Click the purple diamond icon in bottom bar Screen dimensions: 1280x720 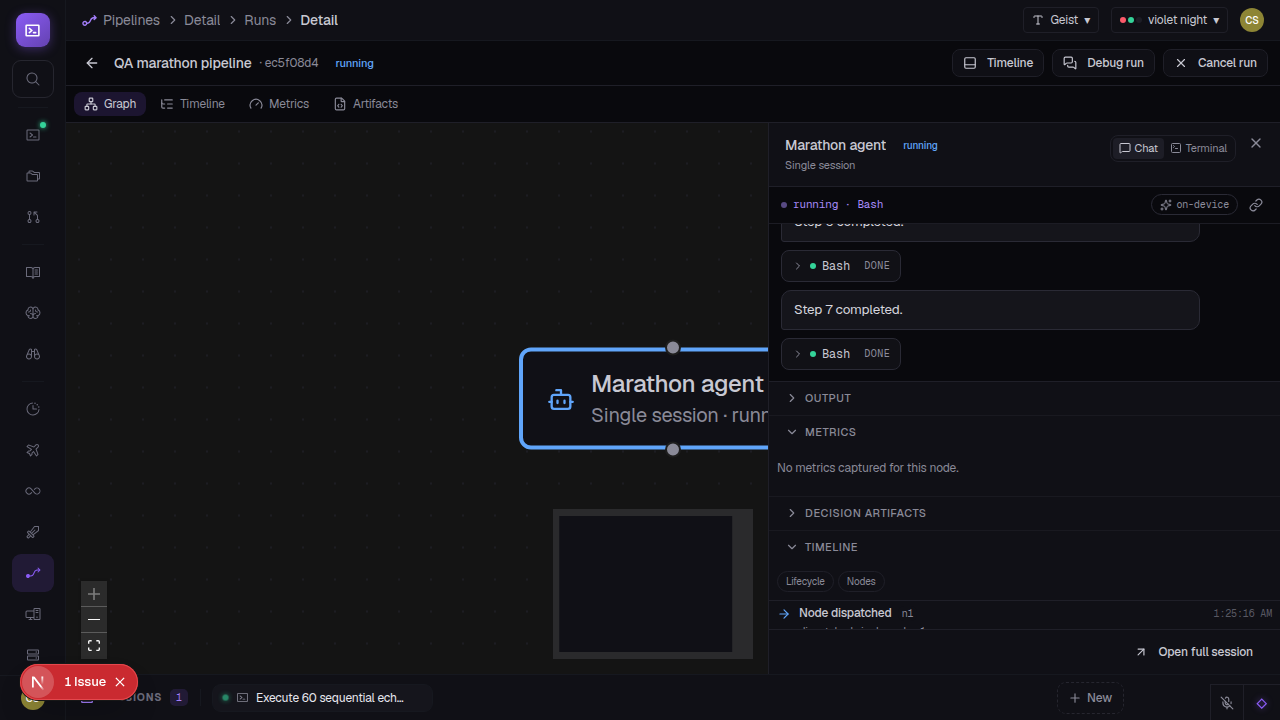[x=1262, y=703]
